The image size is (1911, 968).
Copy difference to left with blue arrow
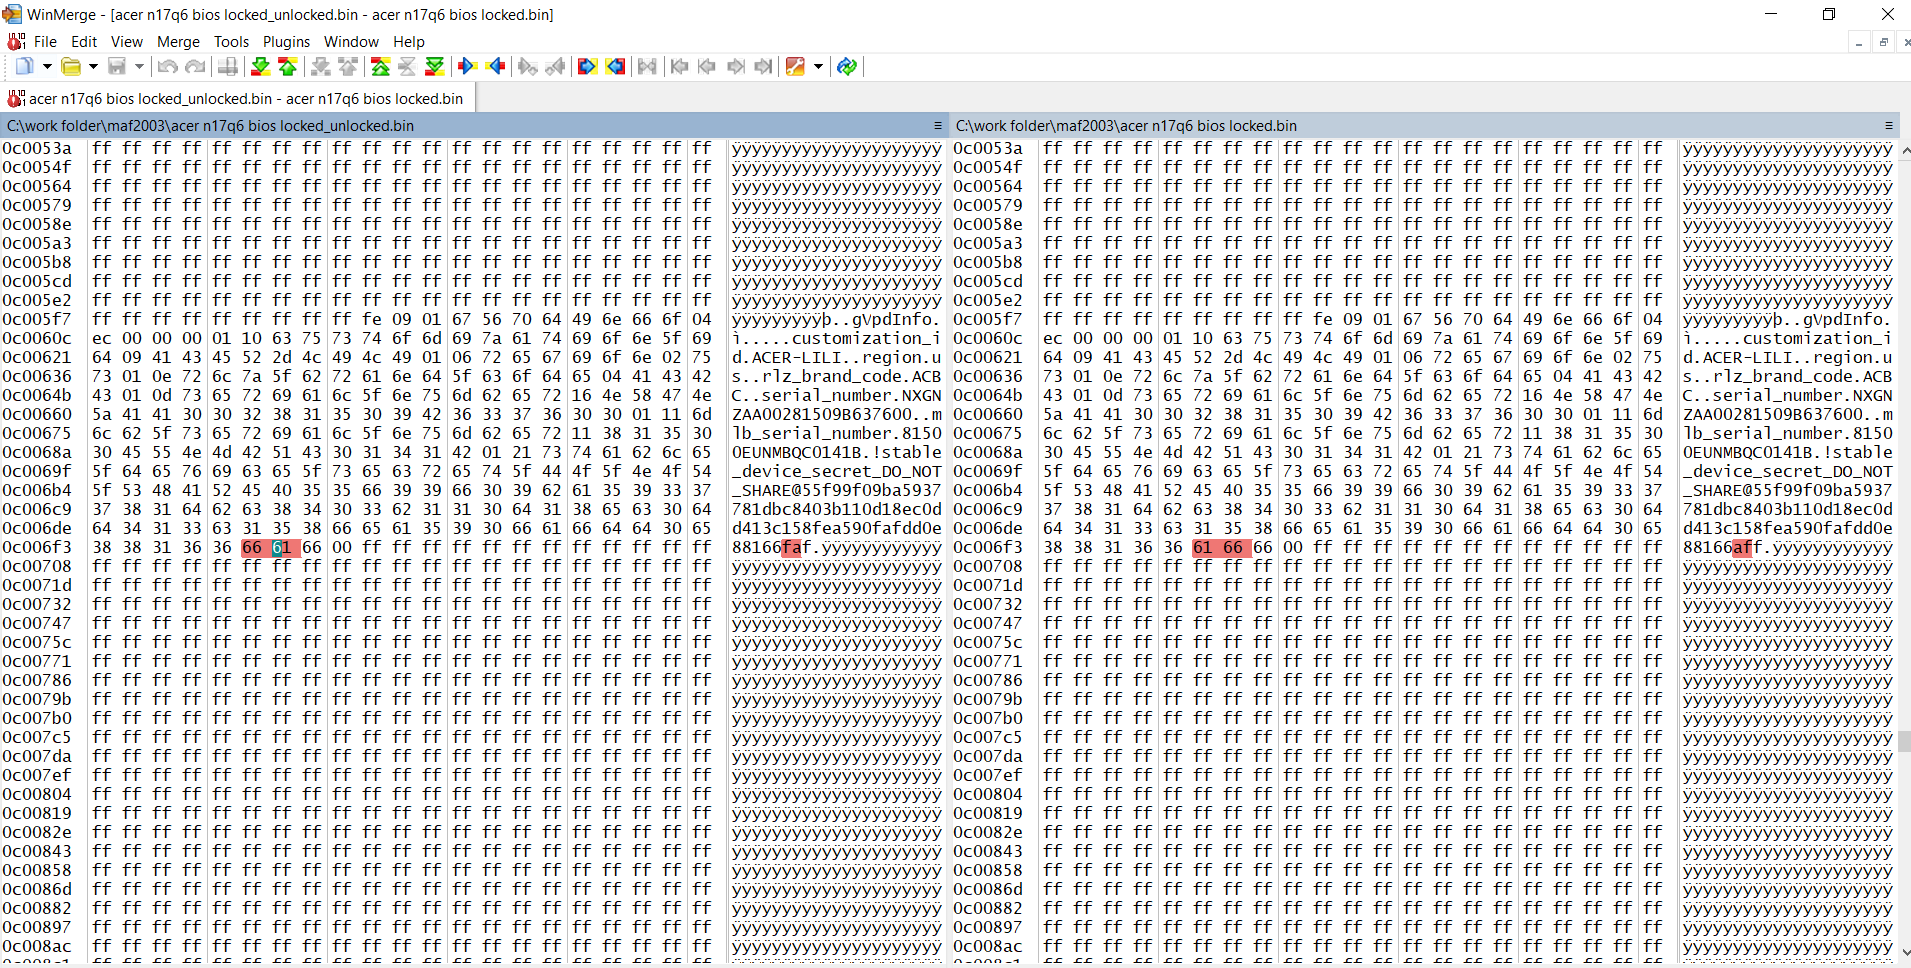pos(495,66)
